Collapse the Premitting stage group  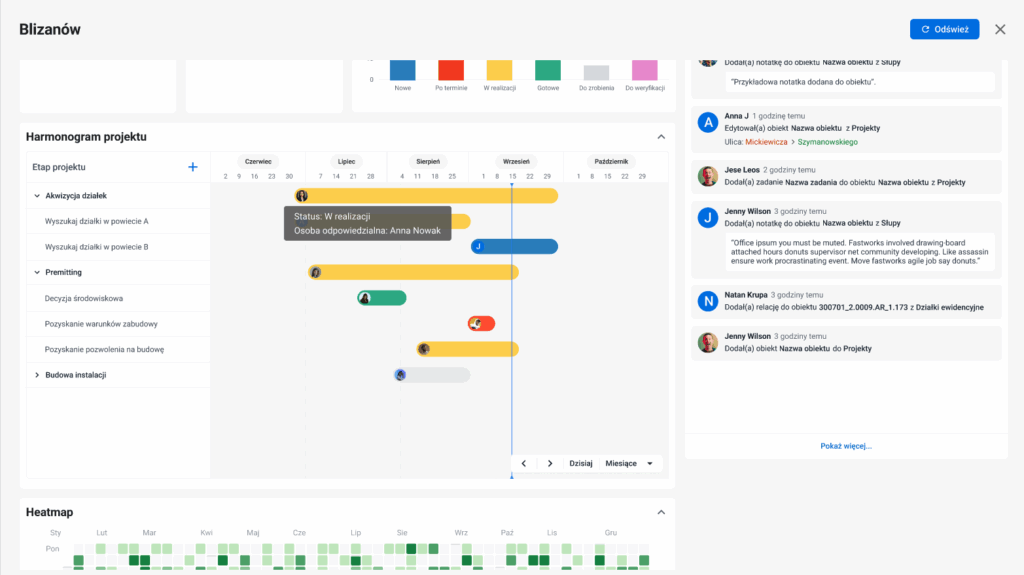point(37,272)
